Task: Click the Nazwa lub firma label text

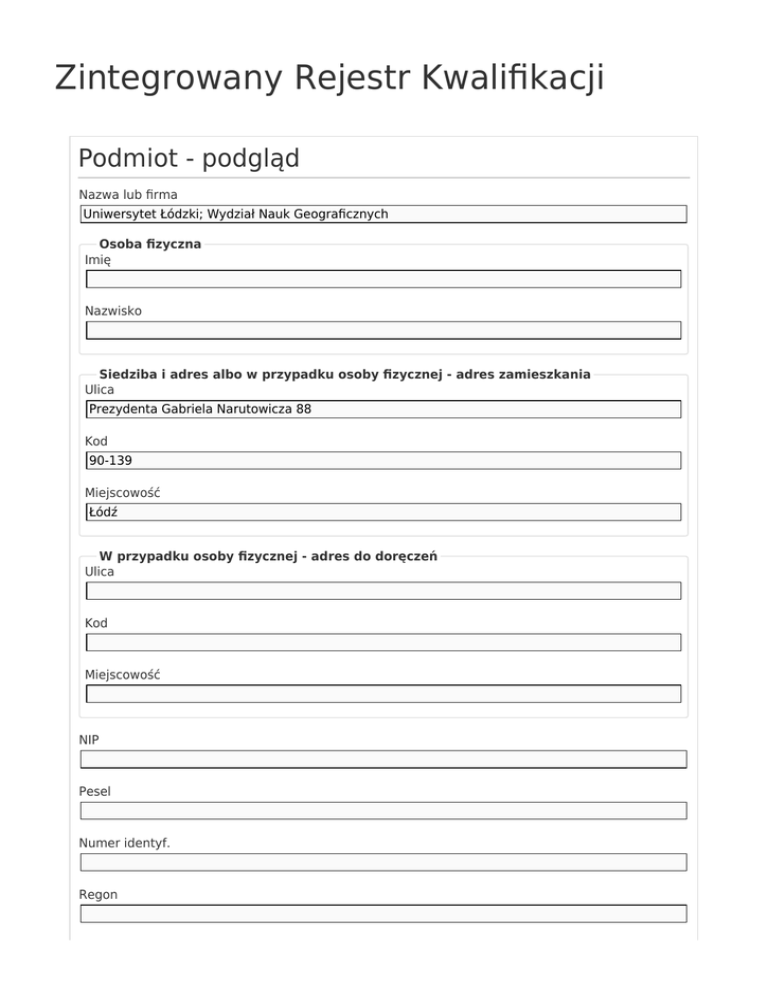Action: pos(128,194)
